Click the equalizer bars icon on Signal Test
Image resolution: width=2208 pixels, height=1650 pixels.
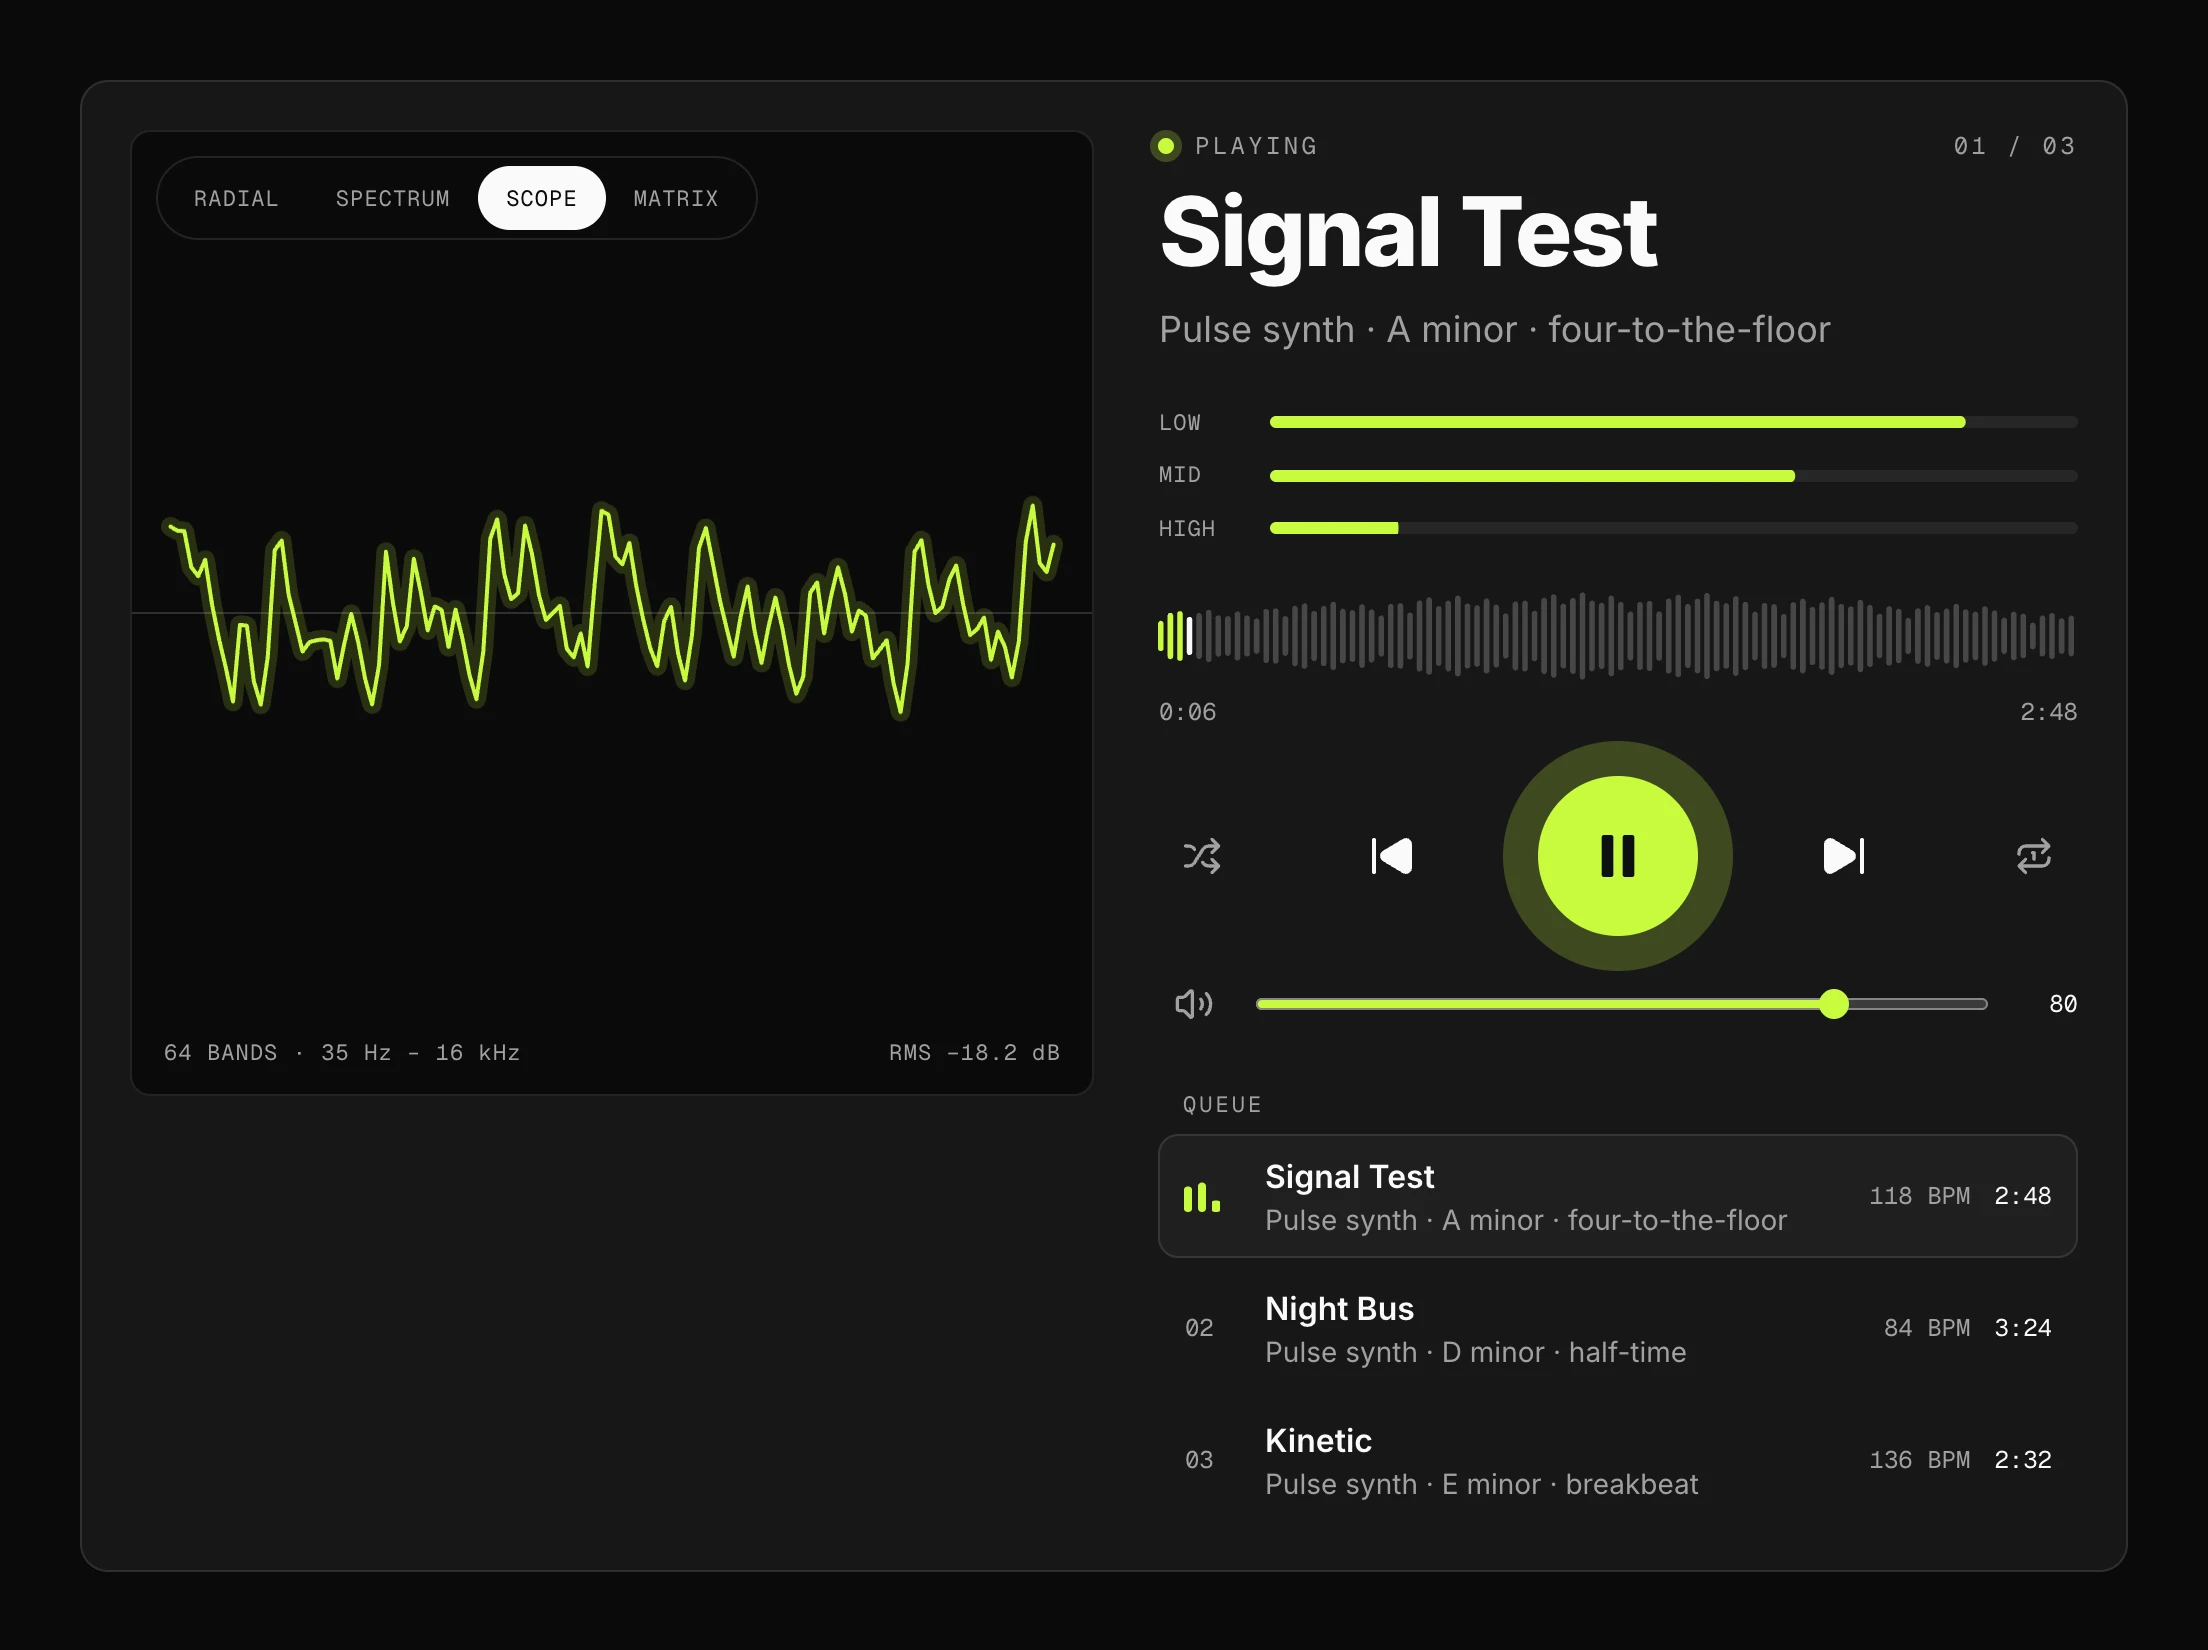1201,1197
